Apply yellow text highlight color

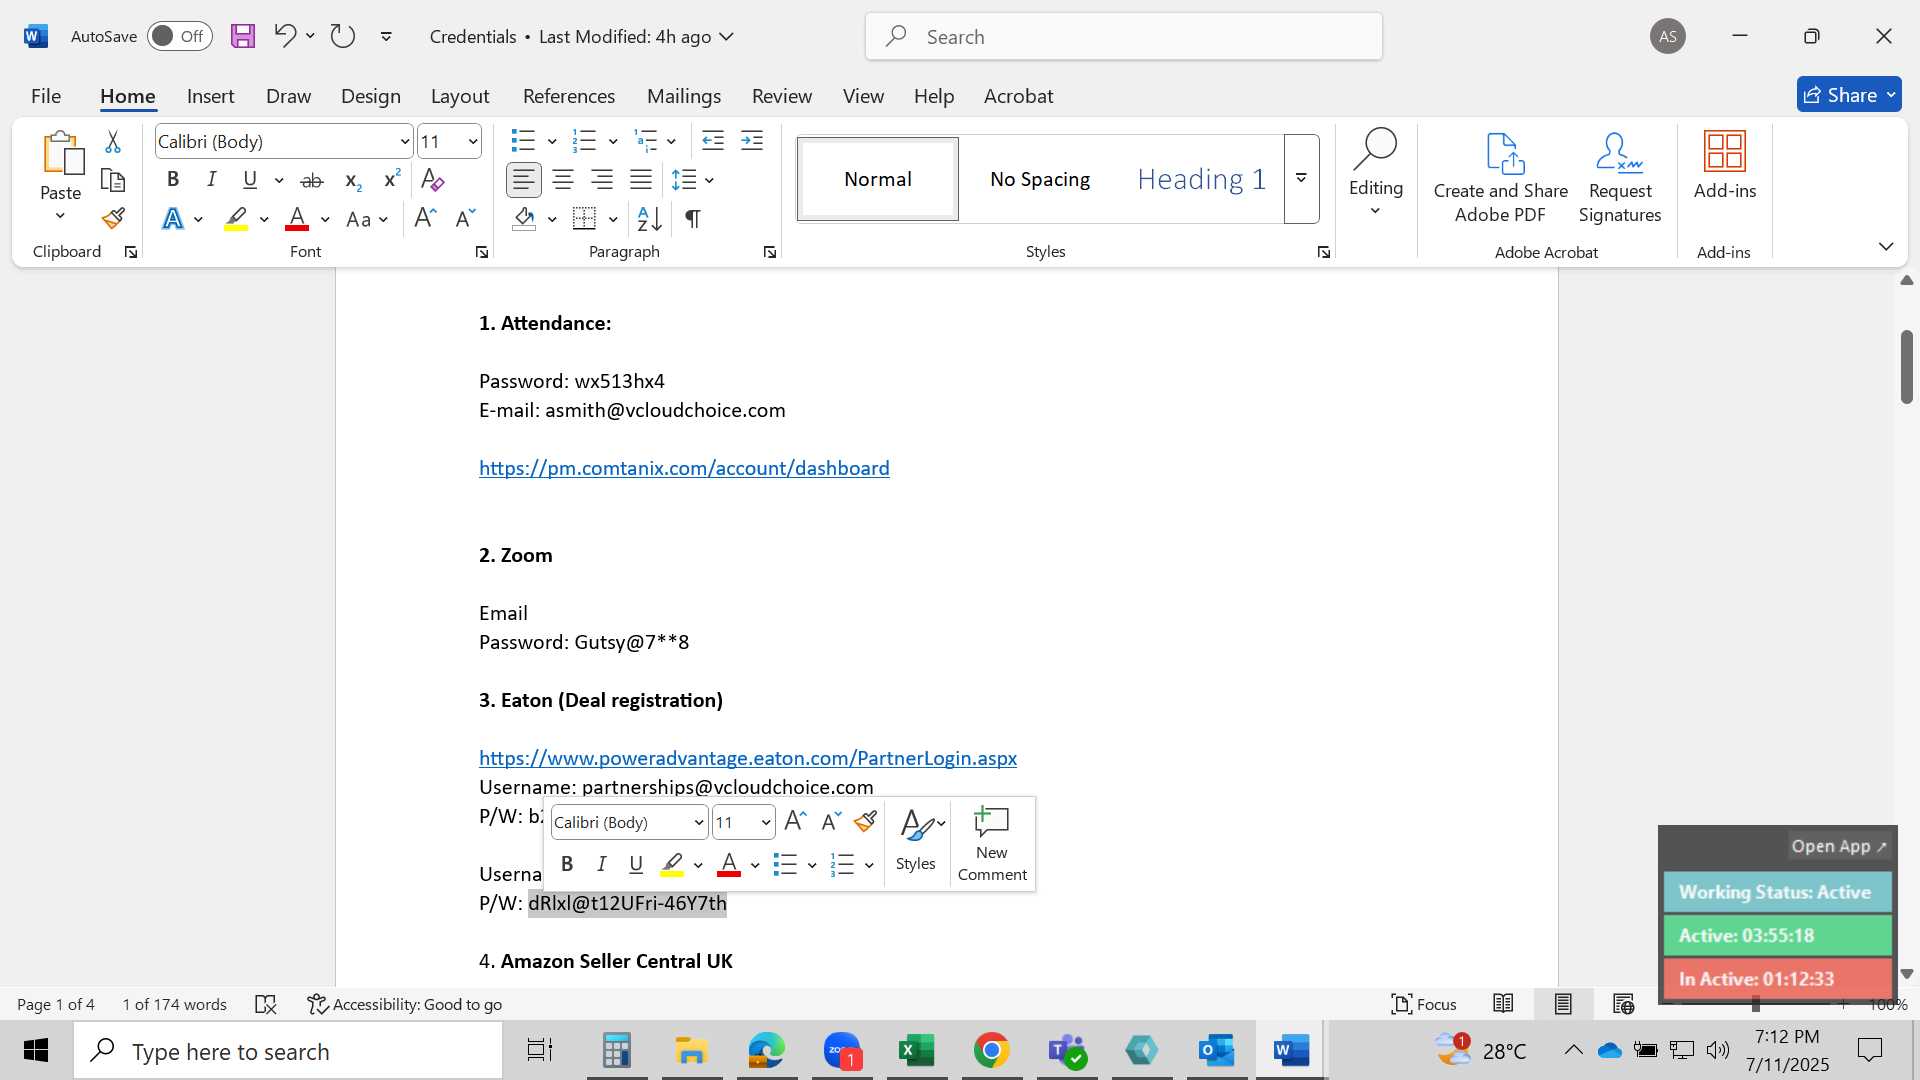[236, 219]
